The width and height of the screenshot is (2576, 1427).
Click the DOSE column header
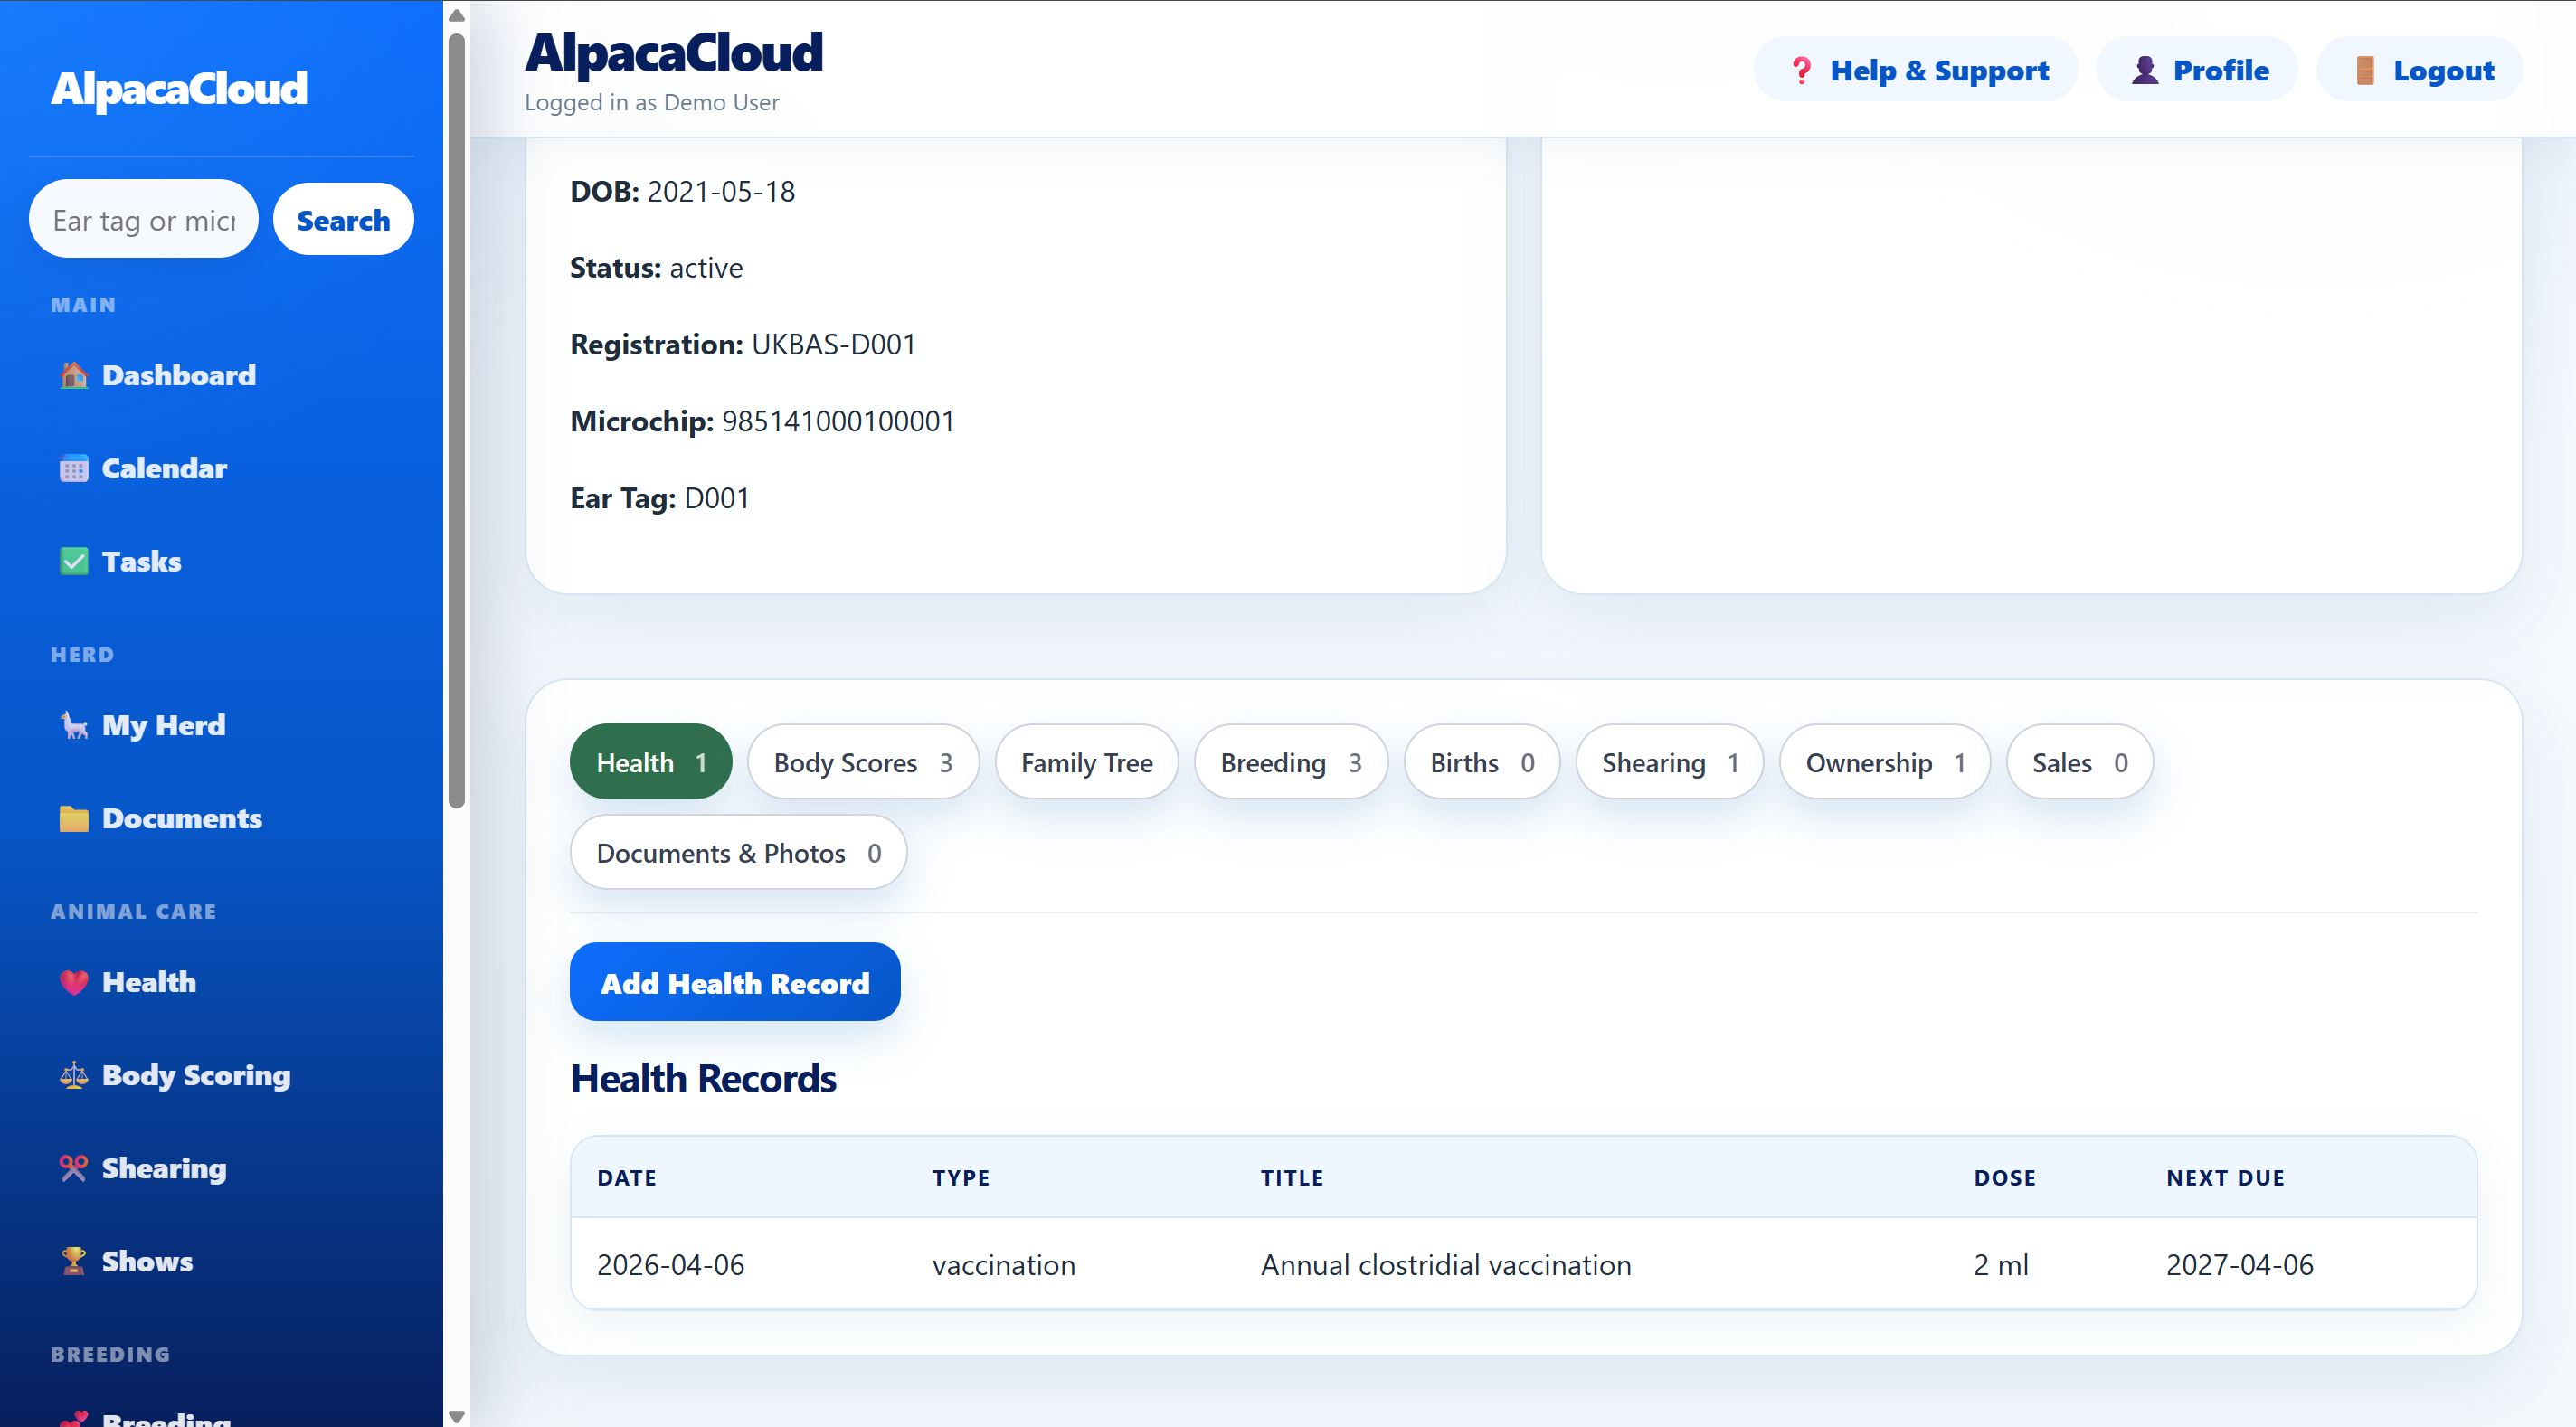tap(2004, 1177)
